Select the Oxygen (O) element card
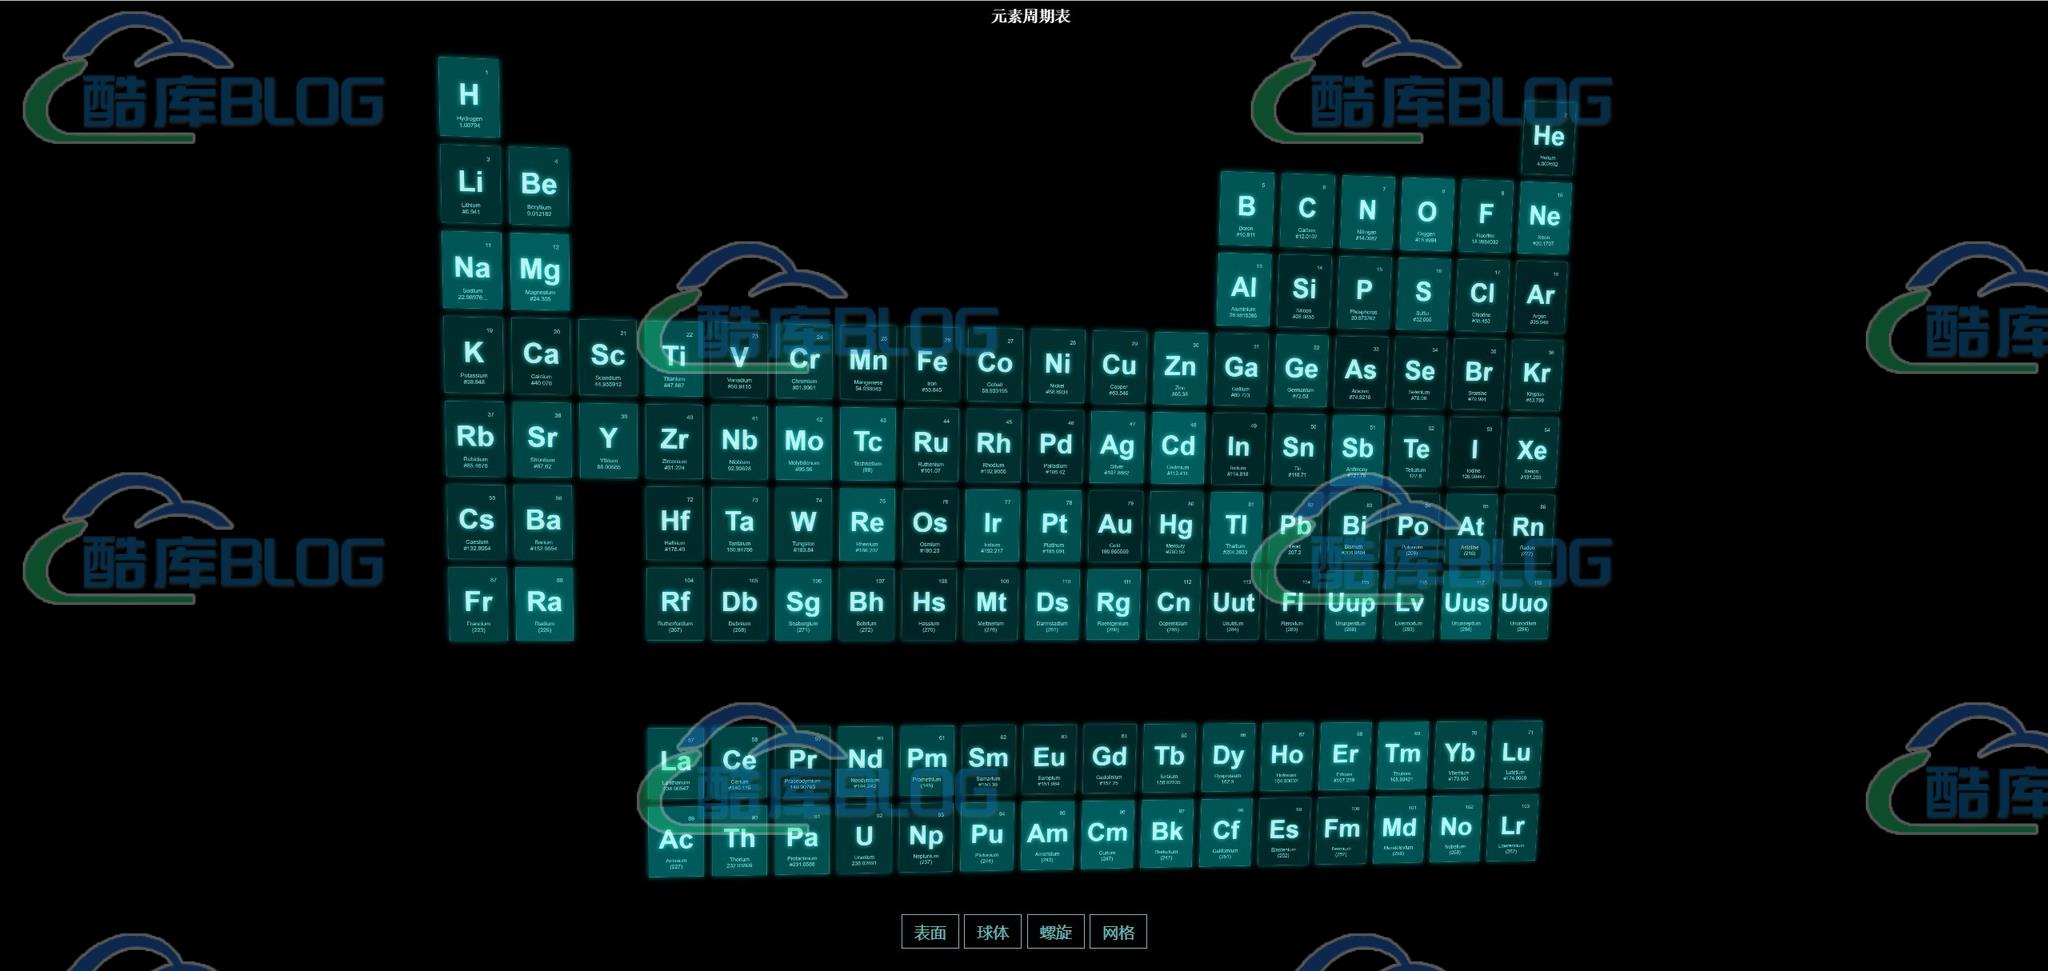 (1426, 215)
